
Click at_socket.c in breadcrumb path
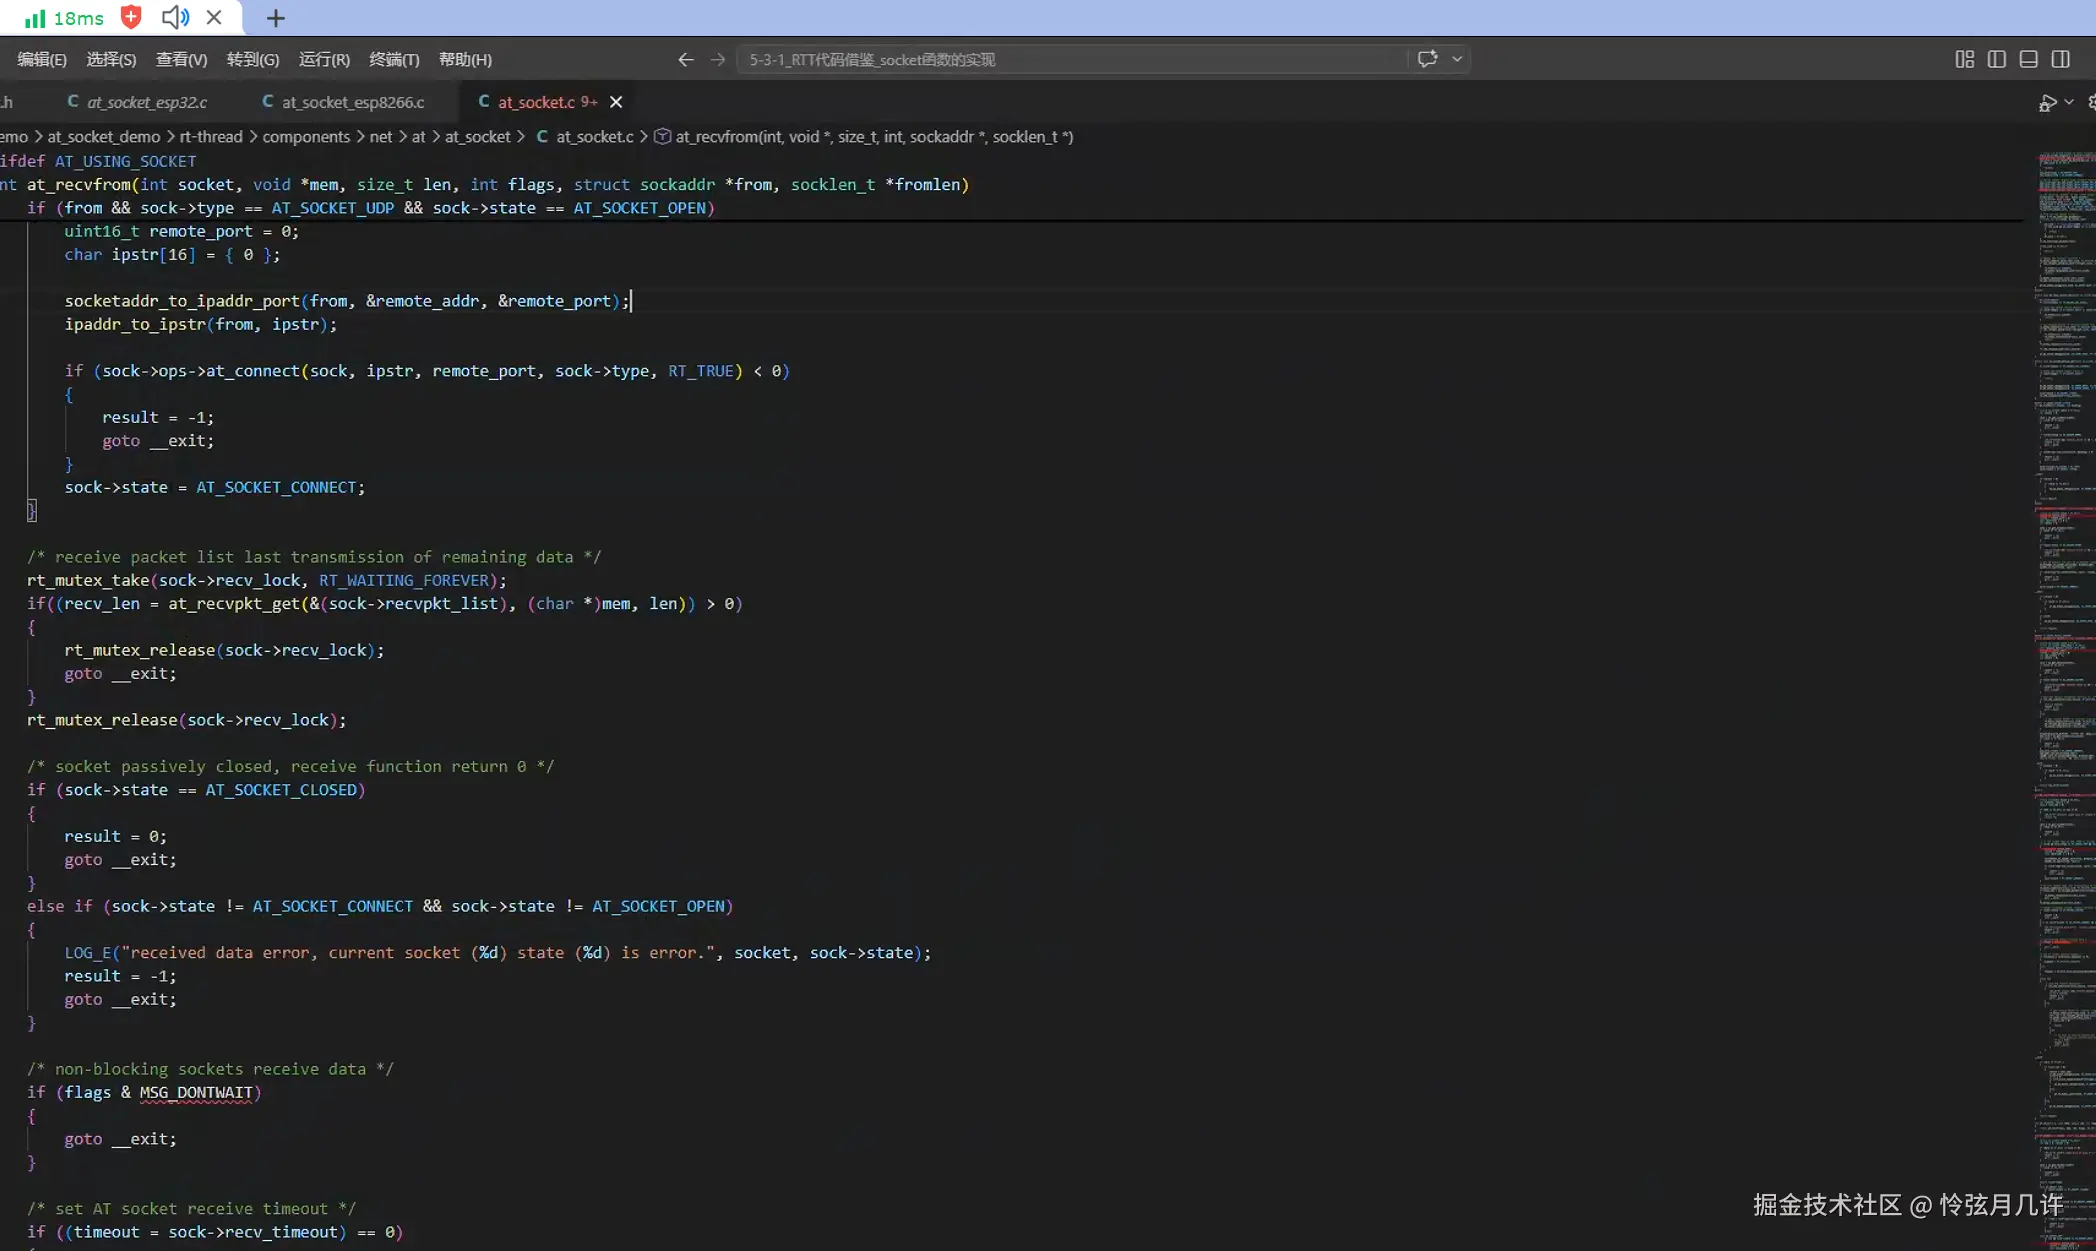pos(594,137)
